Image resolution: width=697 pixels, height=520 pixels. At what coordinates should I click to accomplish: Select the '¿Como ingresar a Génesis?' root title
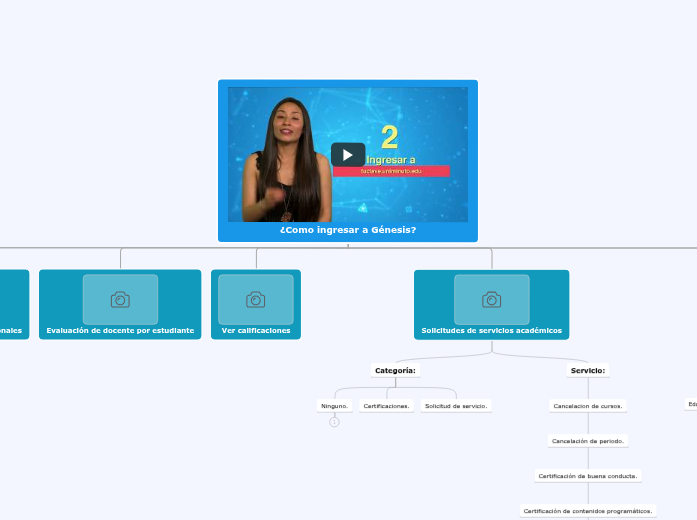pos(347,230)
